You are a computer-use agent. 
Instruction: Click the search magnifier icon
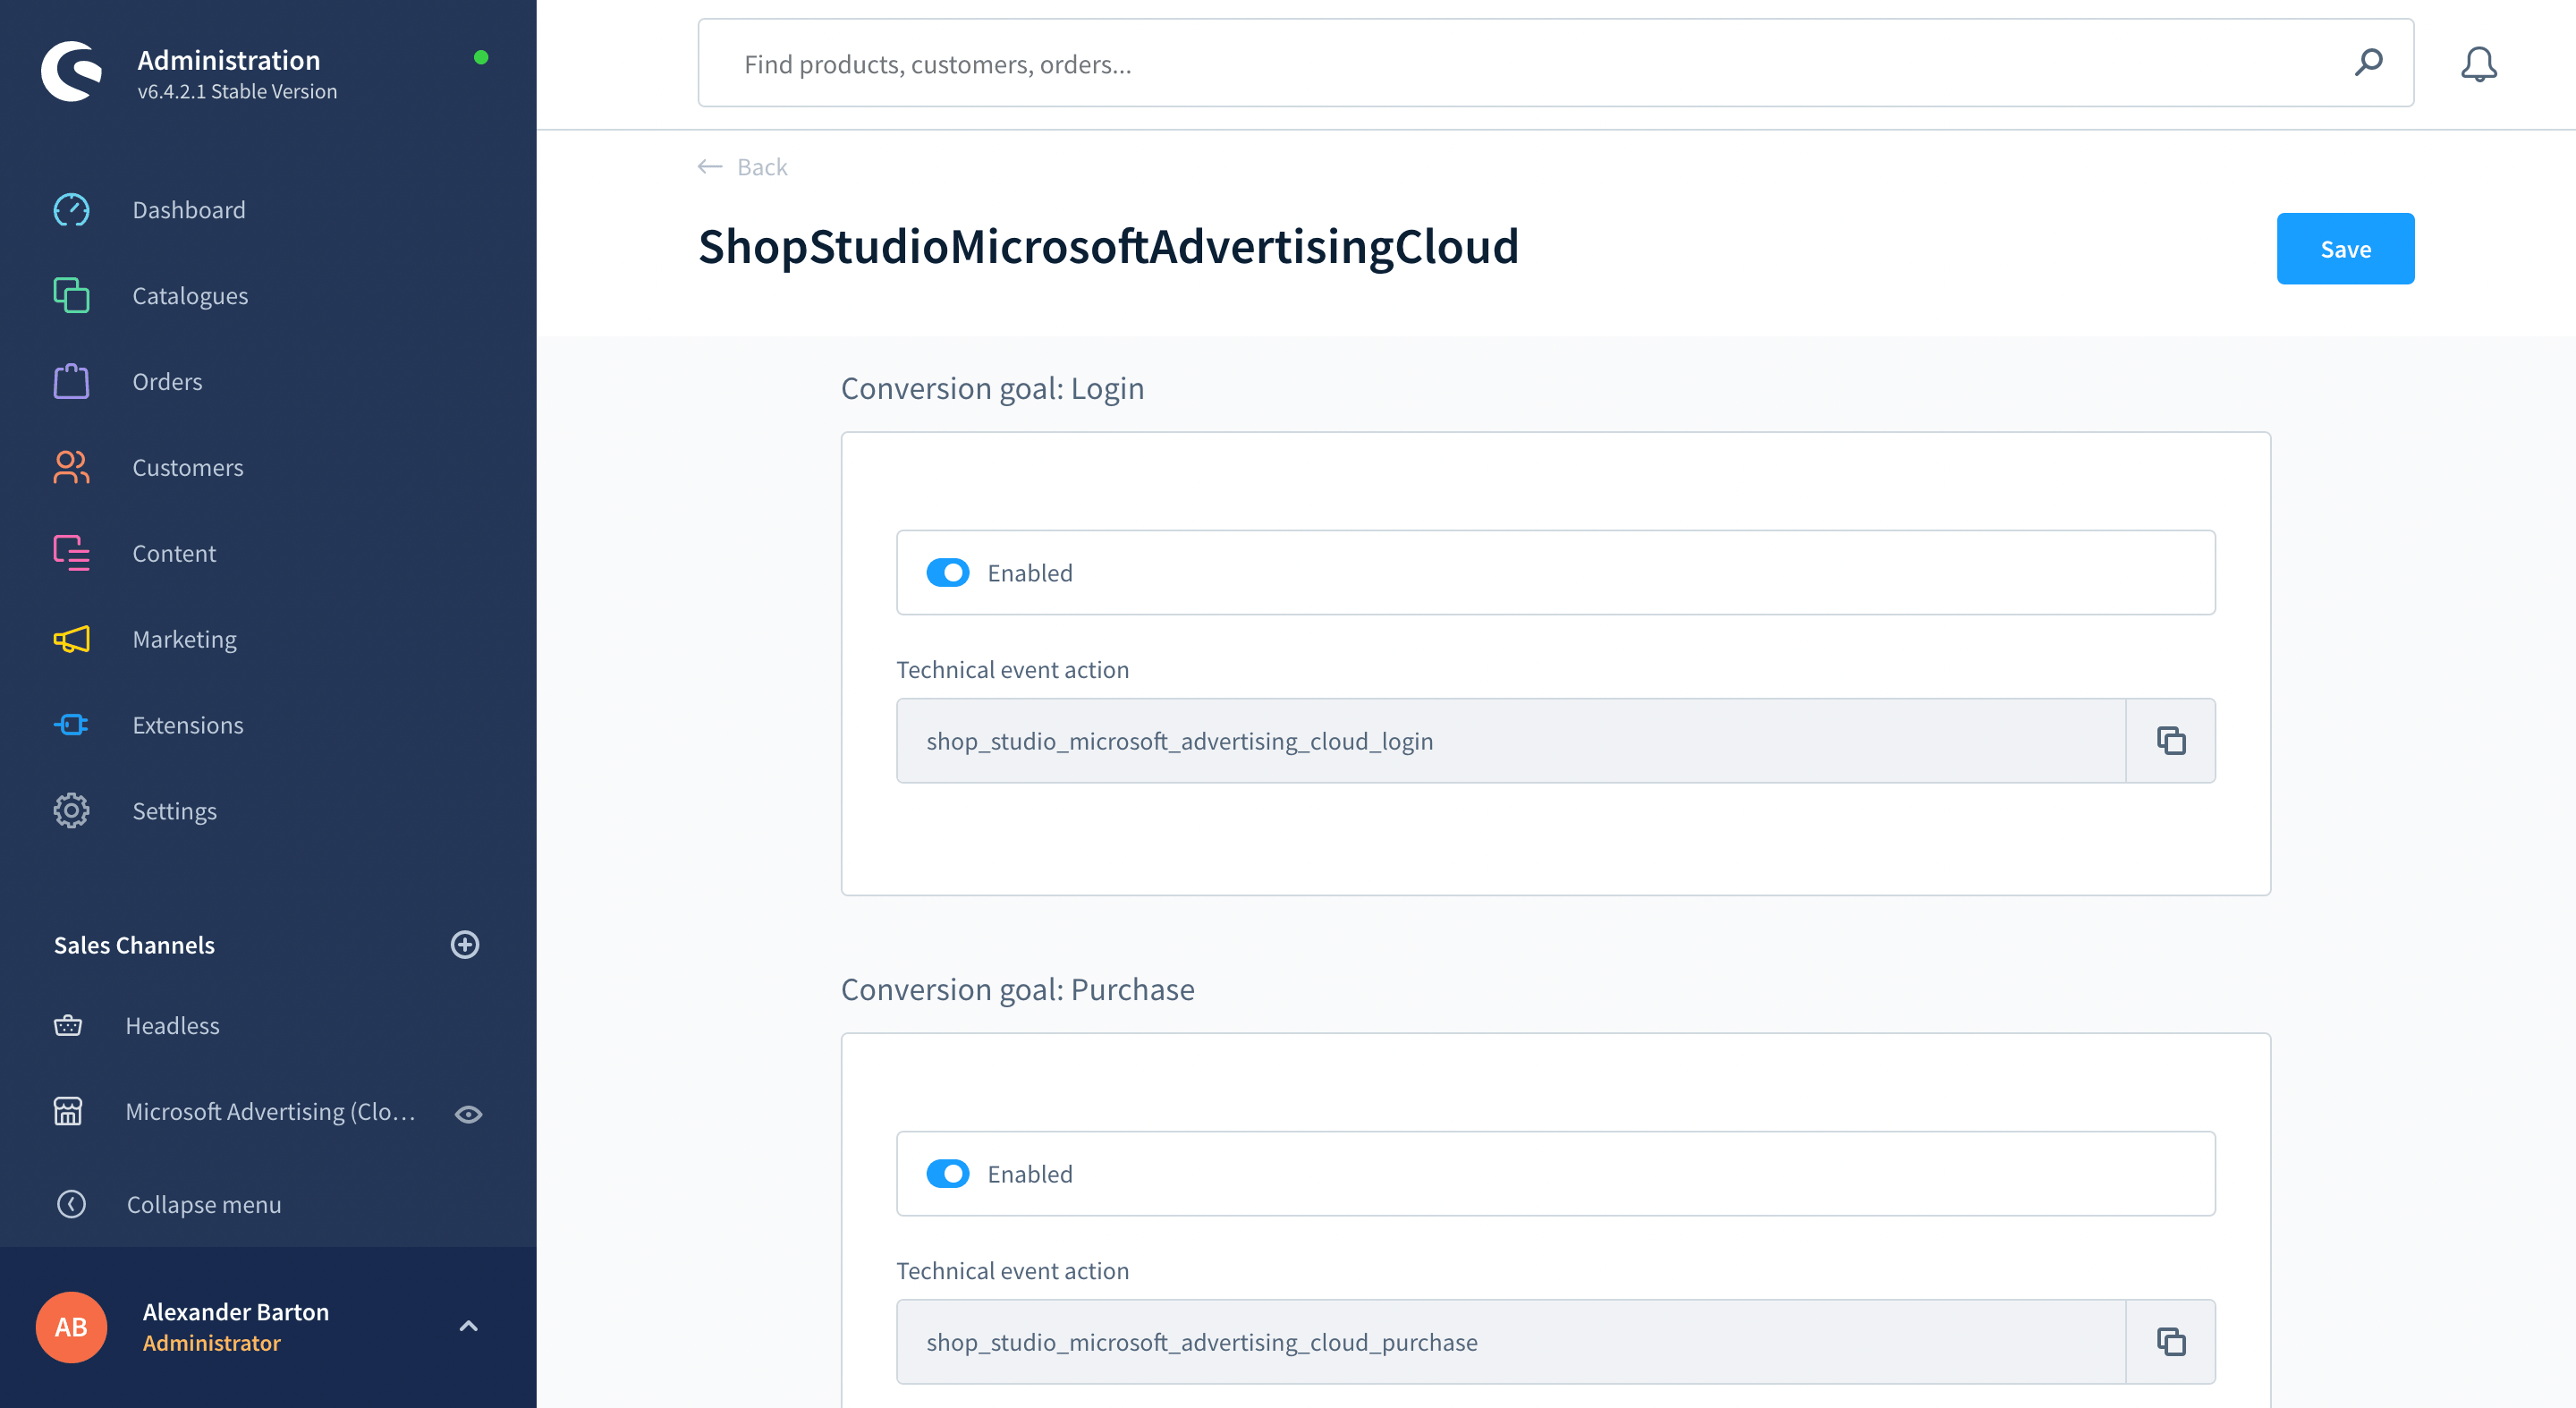(2368, 63)
